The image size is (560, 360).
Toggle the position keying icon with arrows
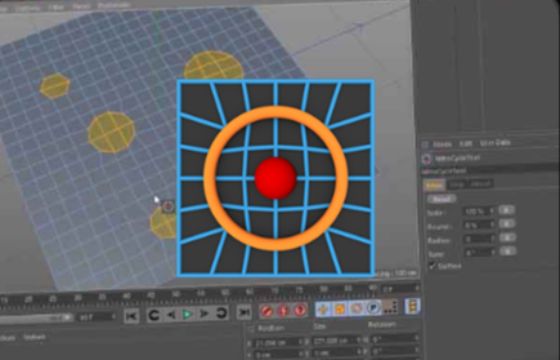pos(323,309)
